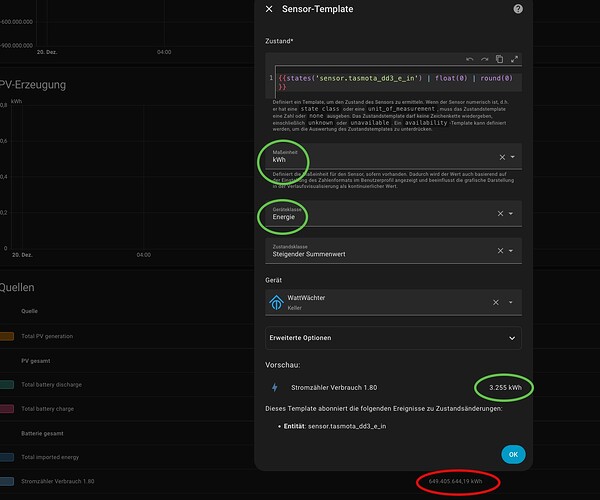Expand the code editor to fullscreen
The height and width of the screenshot is (500, 600).
(514, 59)
